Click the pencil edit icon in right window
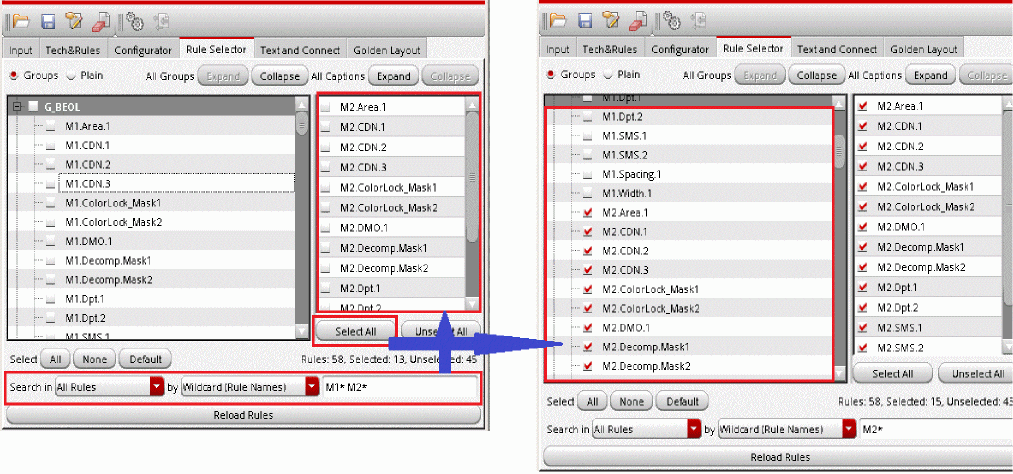Image resolution: width=1013 pixels, height=474 pixels. (611, 21)
